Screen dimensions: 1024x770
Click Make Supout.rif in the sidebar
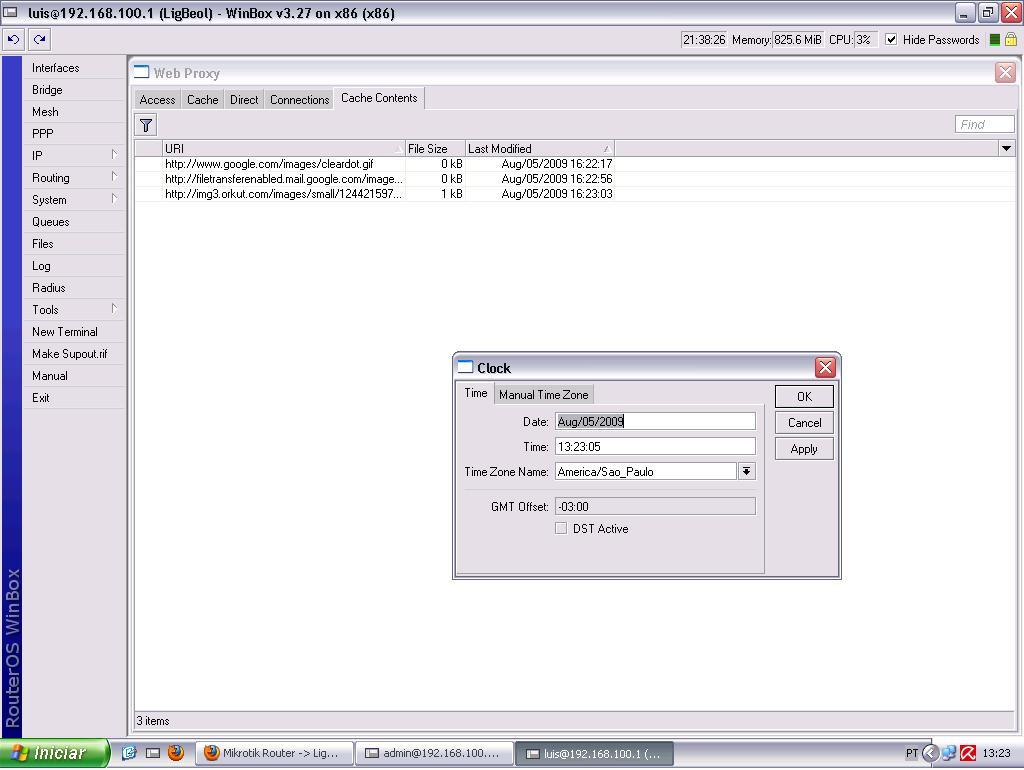pos(73,354)
